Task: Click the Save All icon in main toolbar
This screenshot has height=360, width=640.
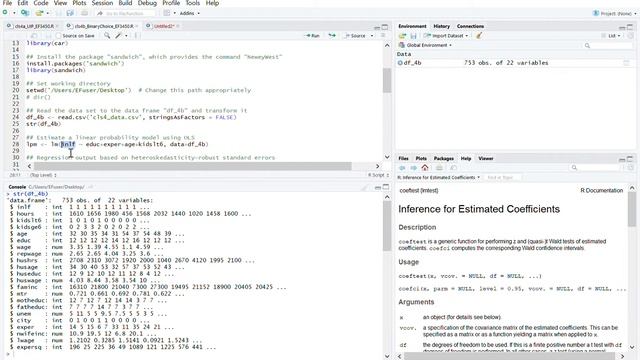Action: [x=70, y=13]
